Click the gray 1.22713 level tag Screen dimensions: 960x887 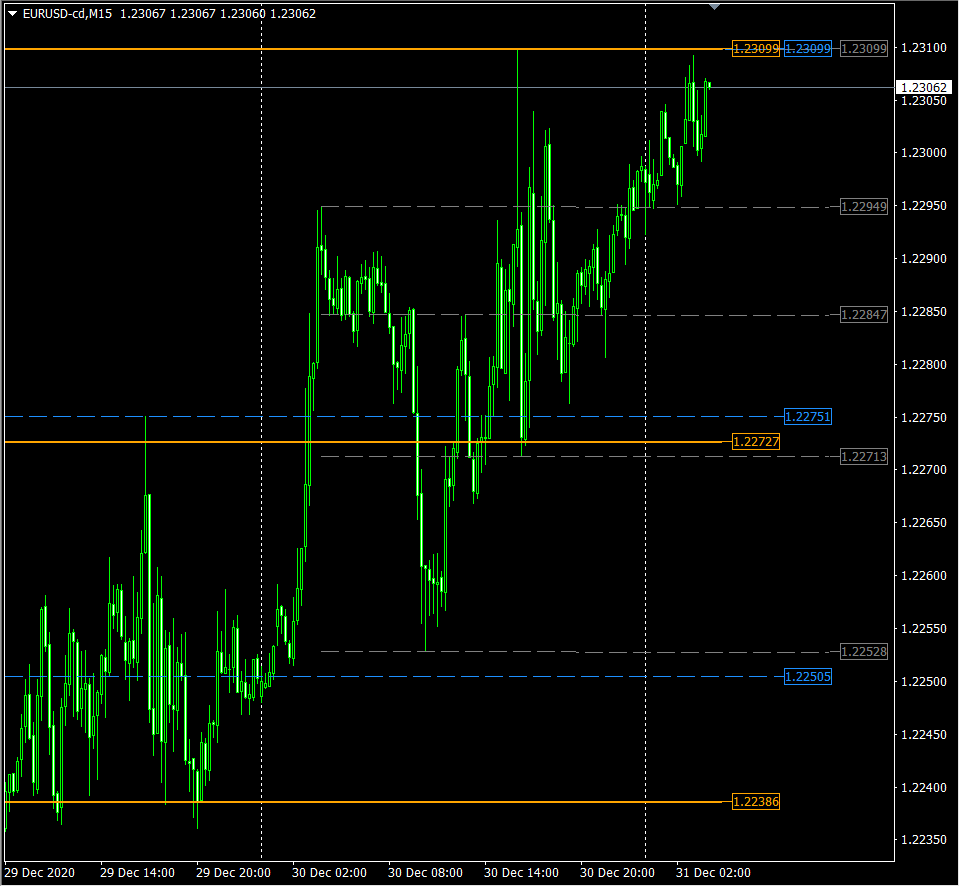coord(864,457)
